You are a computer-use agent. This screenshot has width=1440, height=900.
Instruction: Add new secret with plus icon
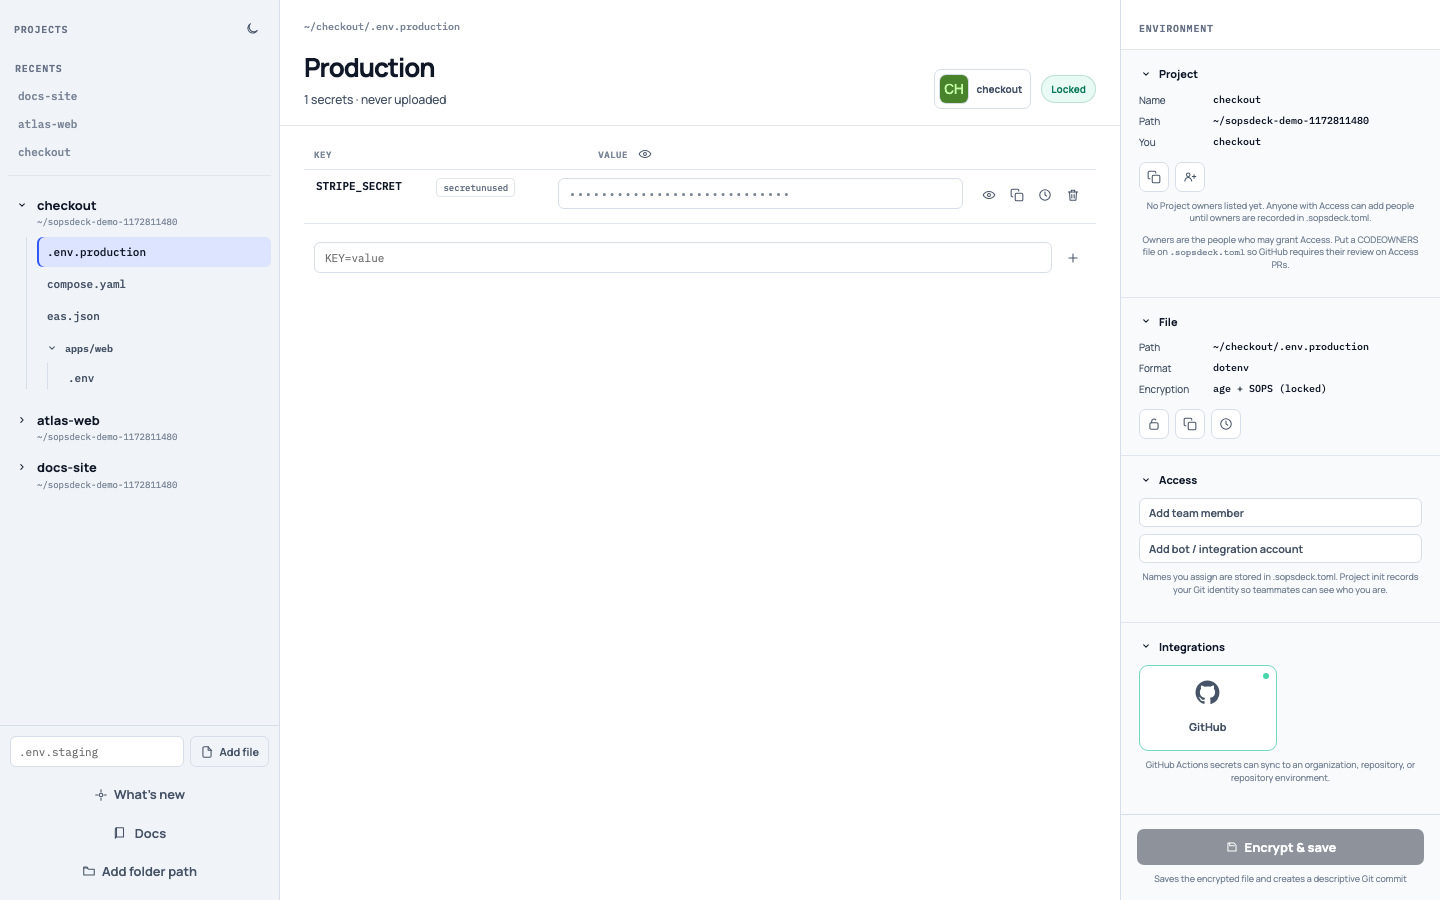pos(1073,258)
